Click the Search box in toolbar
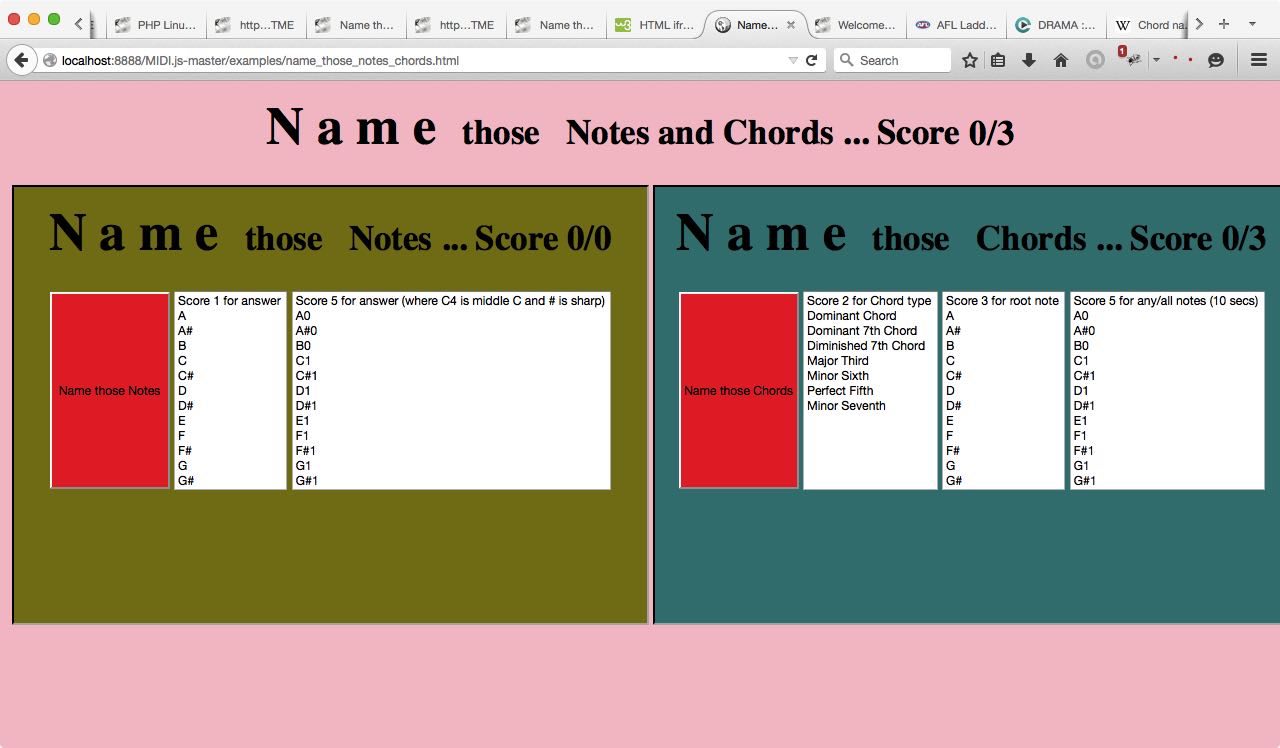This screenshot has width=1280, height=748. click(891, 60)
